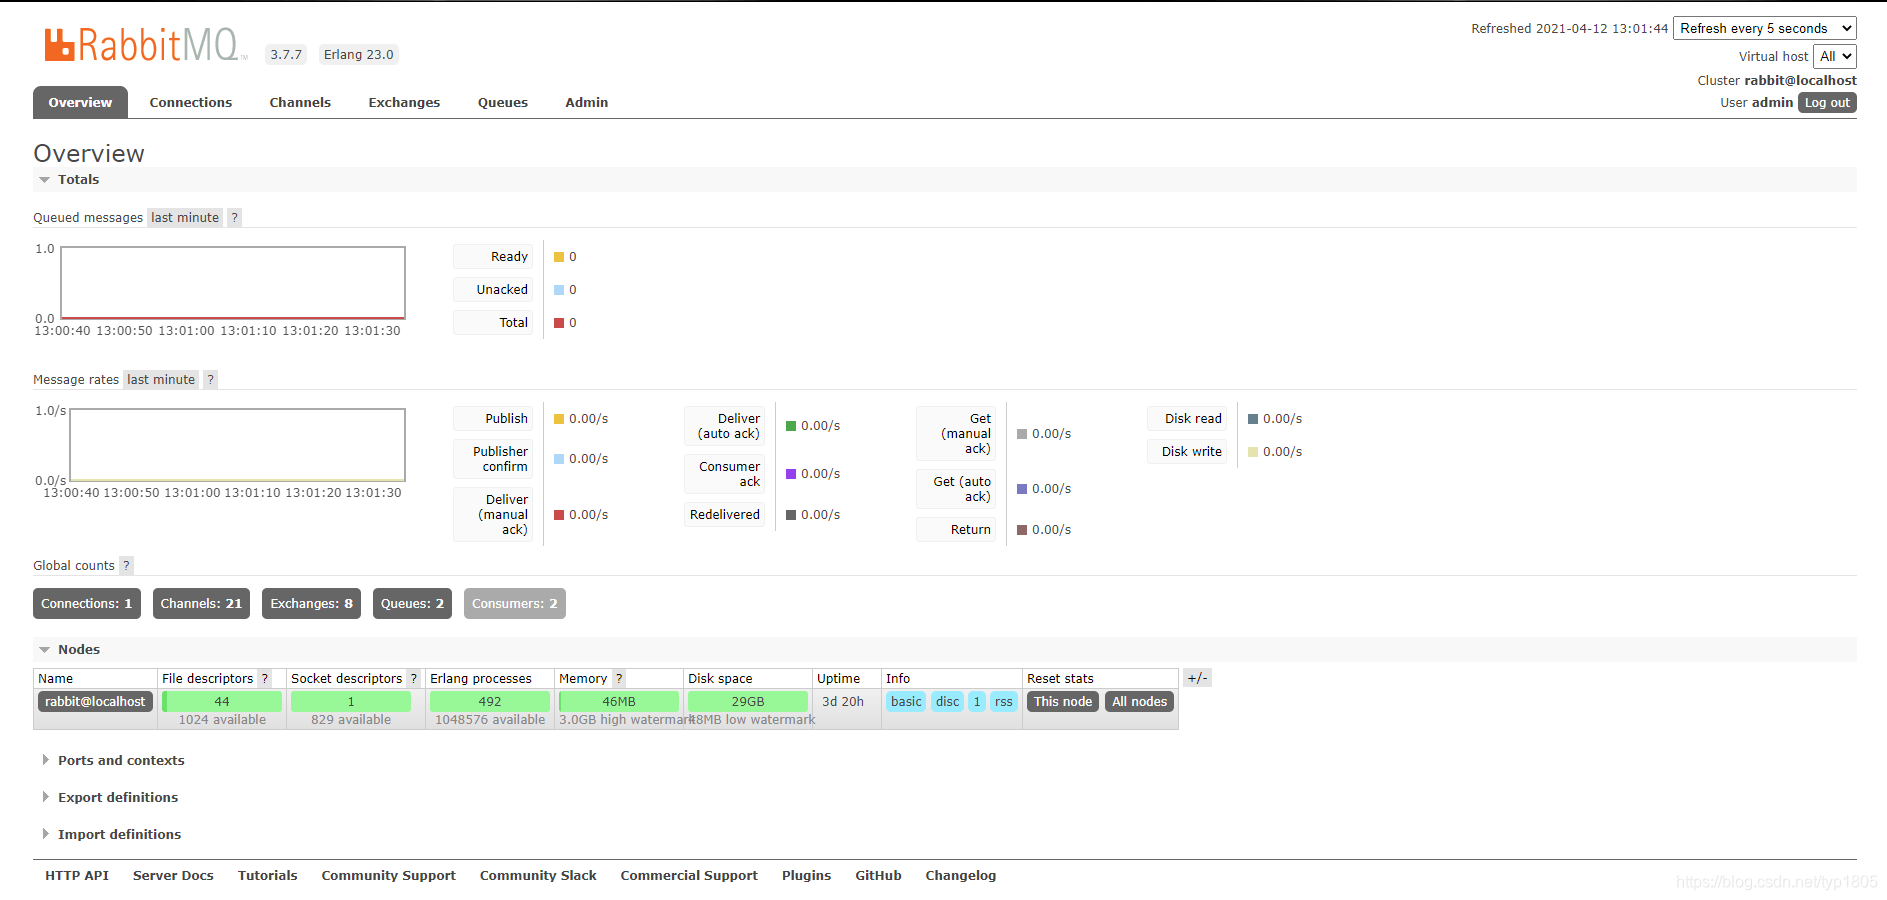The width and height of the screenshot is (1887, 900).
Task: Open the Server Docs link
Action: 173,876
